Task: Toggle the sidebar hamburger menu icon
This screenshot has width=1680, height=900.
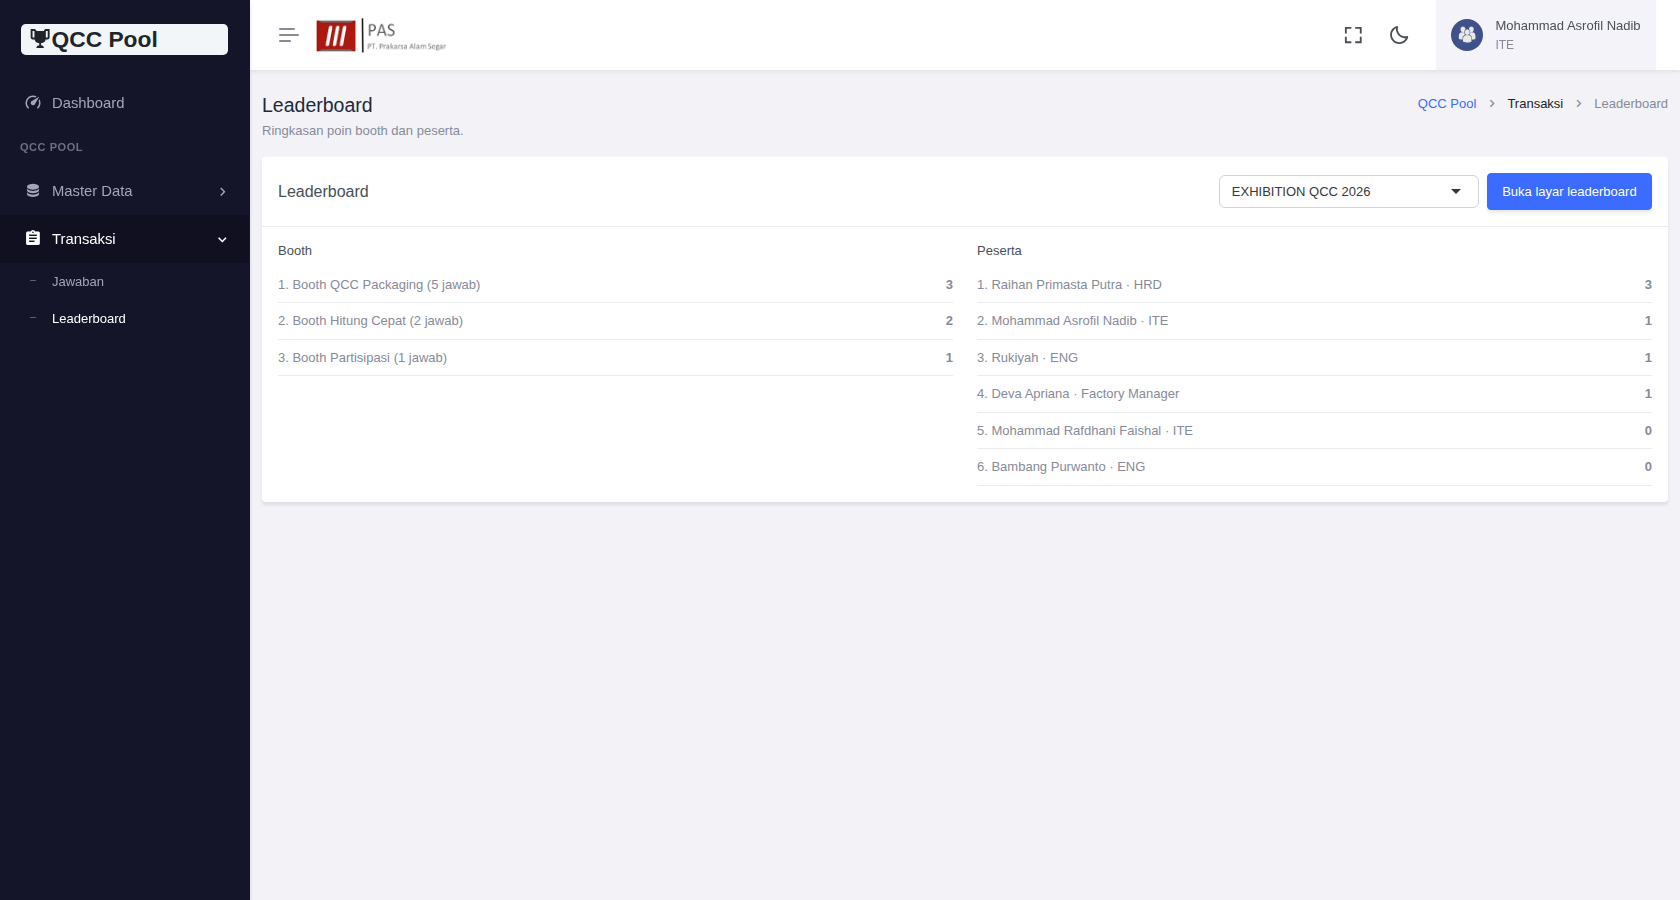Action: (289, 35)
